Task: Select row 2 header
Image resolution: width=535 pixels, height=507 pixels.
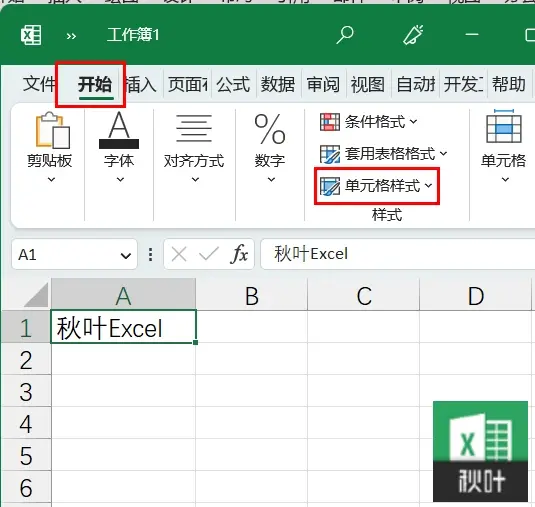Action: pos(26,360)
